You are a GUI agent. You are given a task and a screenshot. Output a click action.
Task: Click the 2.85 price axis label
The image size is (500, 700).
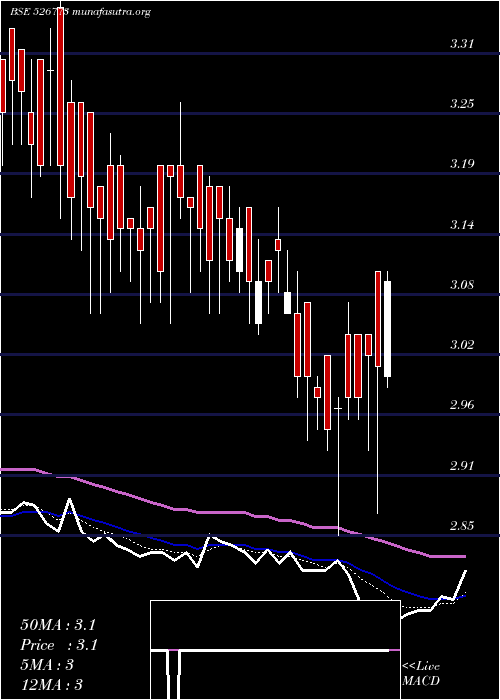[461, 525]
